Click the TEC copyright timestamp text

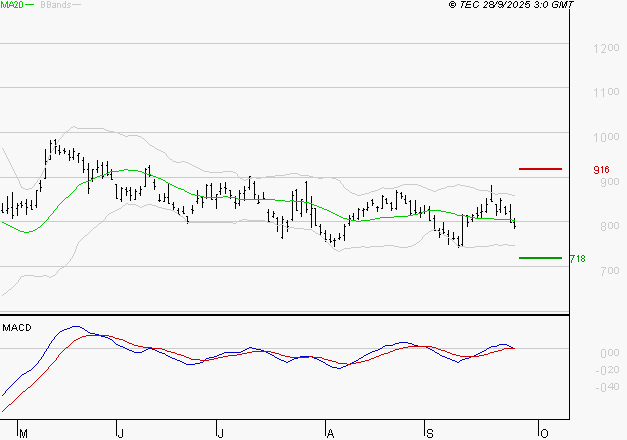[x=511, y=5]
